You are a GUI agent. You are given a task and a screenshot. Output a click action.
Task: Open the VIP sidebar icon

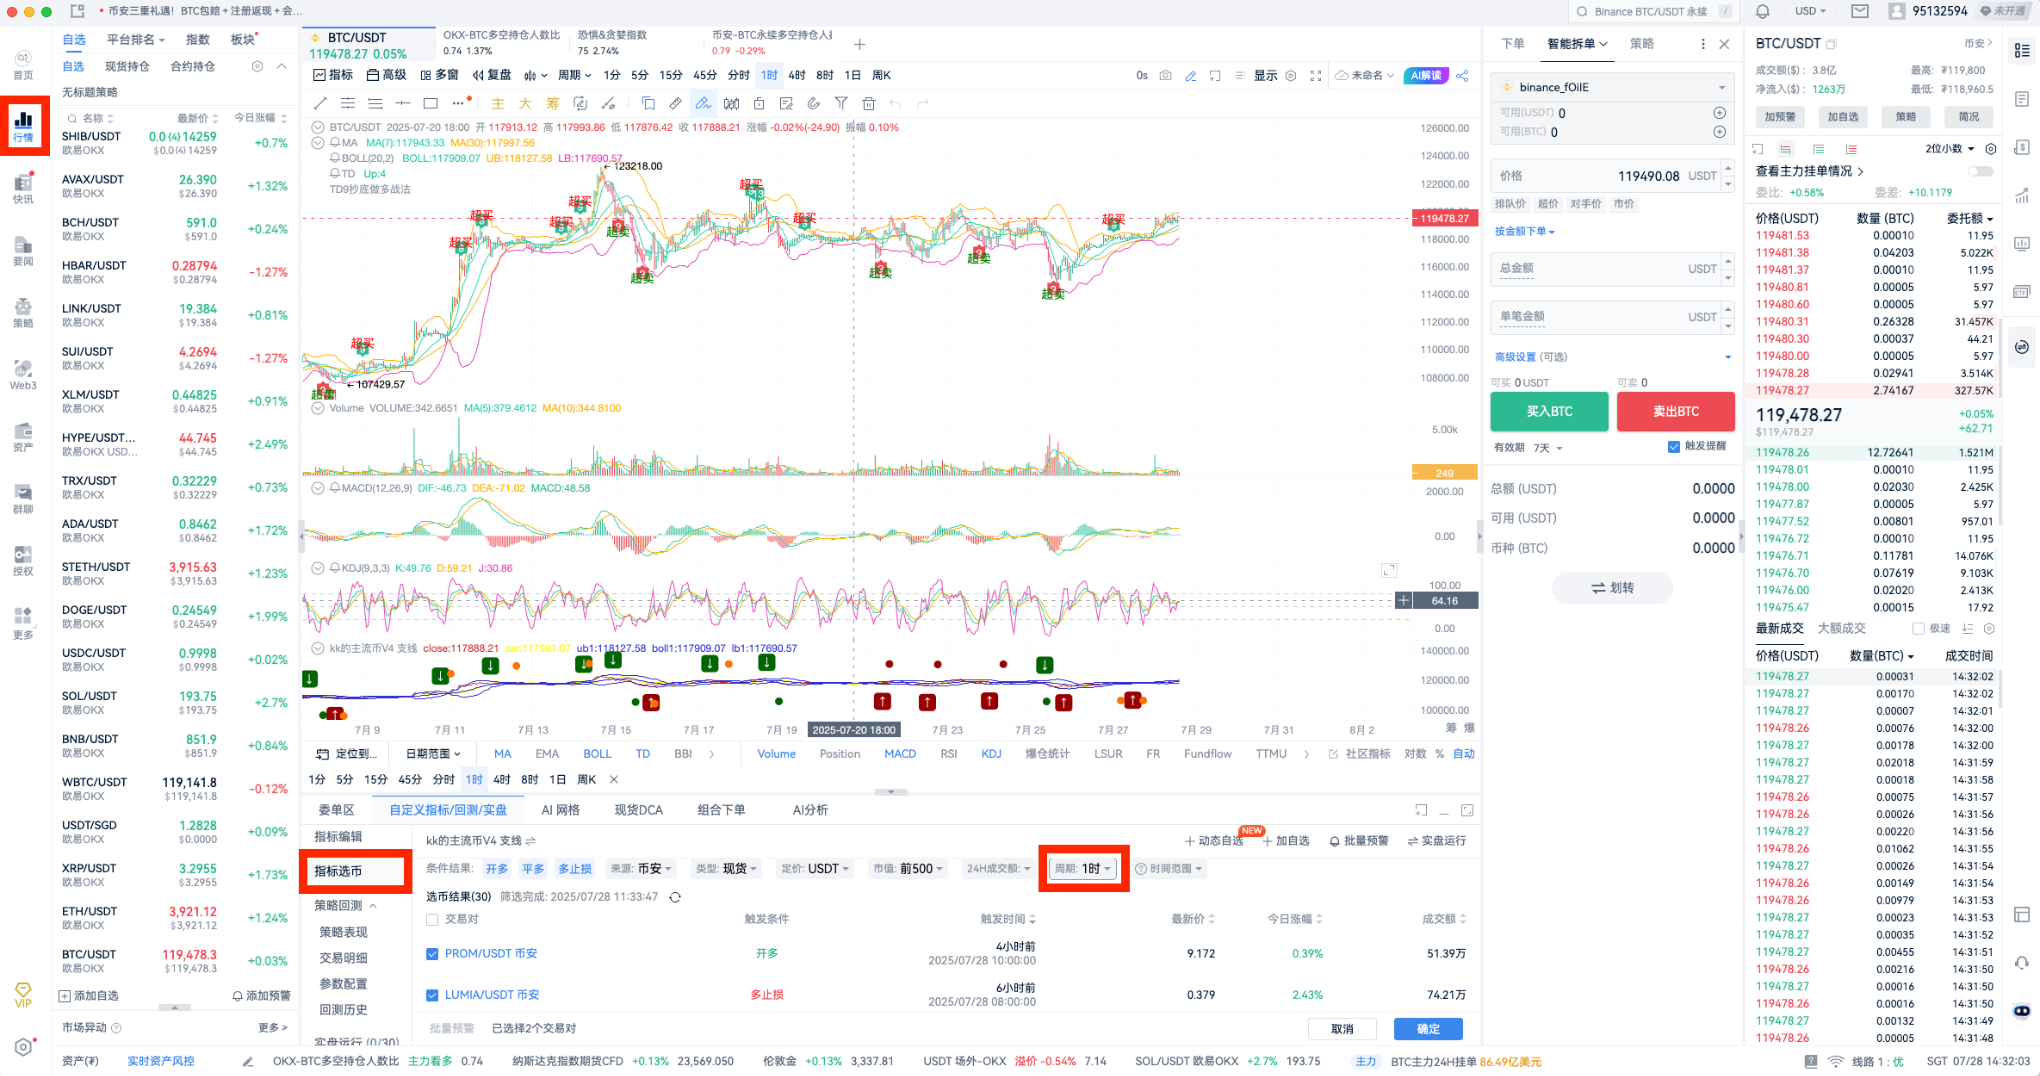[x=23, y=994]
